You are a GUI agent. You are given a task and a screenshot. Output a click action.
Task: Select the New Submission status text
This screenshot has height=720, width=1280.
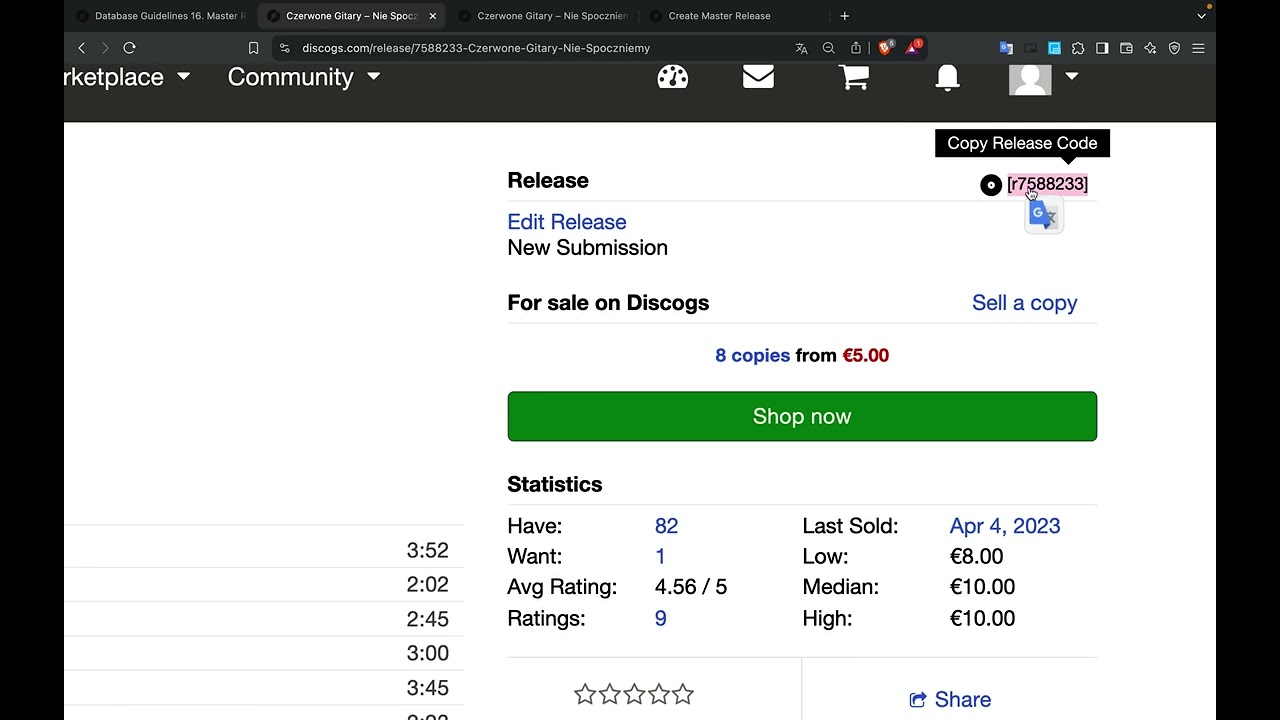point(587,248)
